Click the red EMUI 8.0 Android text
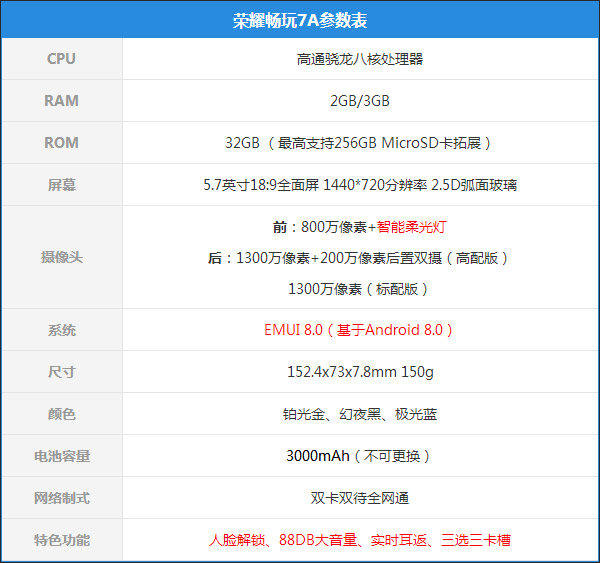 coord(359,330)
